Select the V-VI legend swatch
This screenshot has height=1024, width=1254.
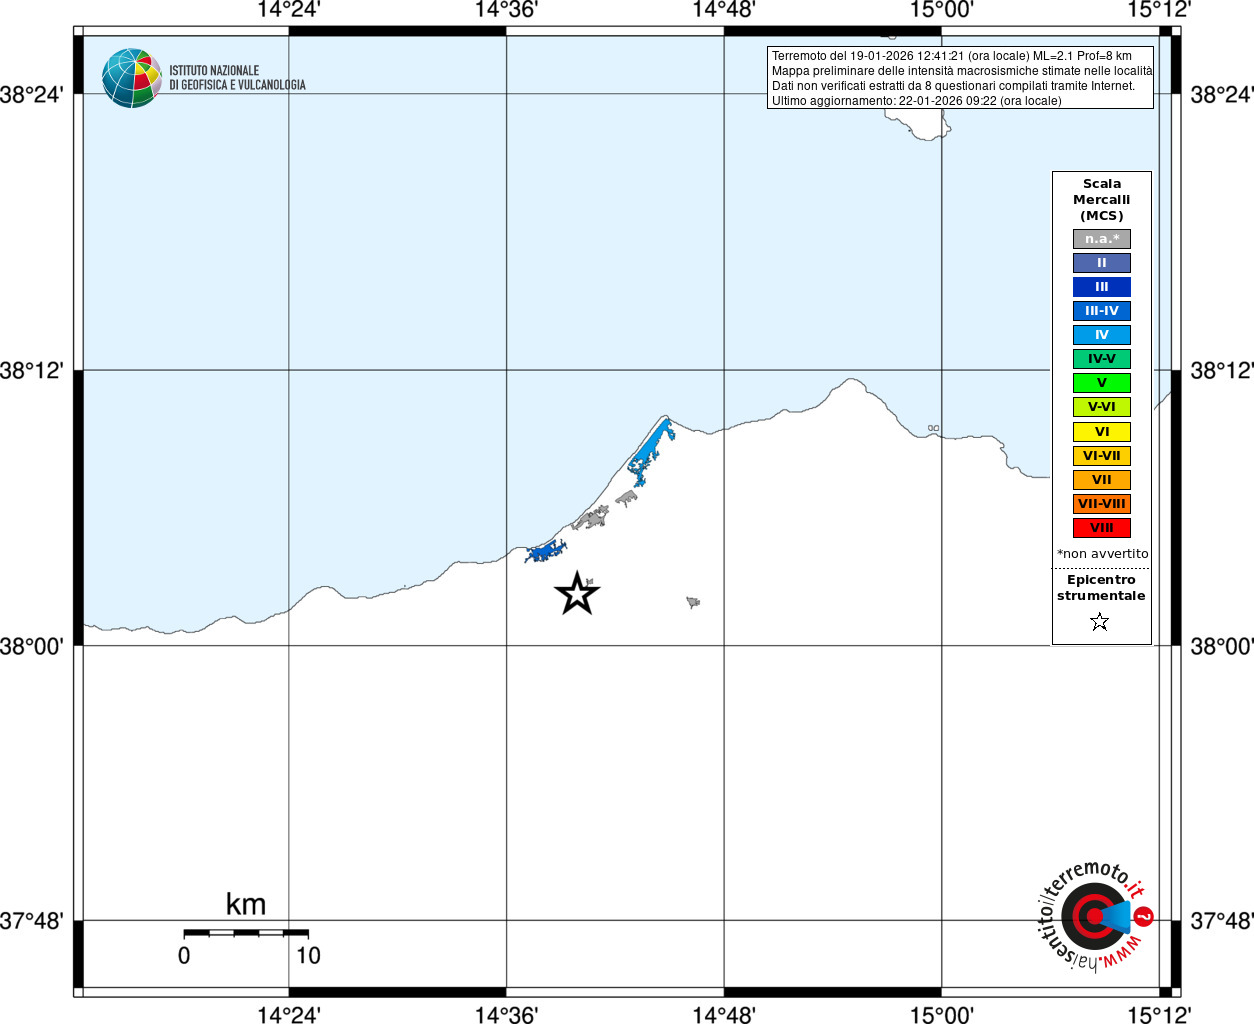tap(1102, 407)
